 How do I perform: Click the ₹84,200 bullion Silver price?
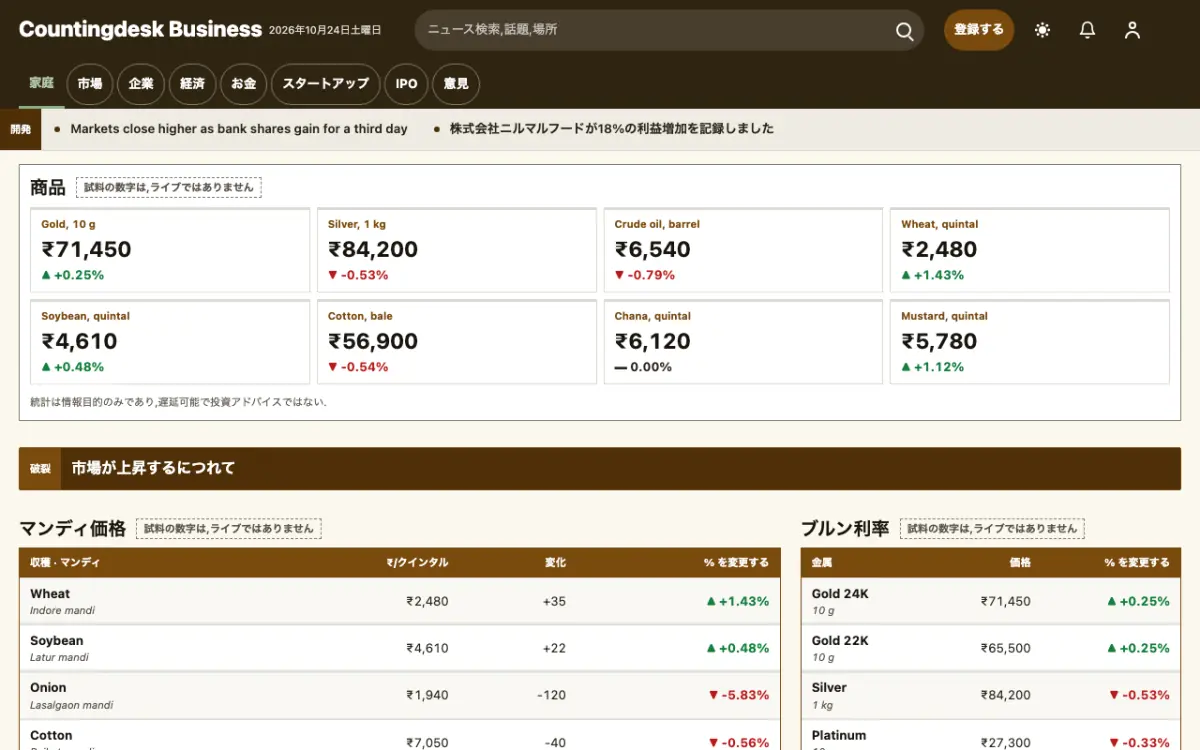click(1005, 695)
